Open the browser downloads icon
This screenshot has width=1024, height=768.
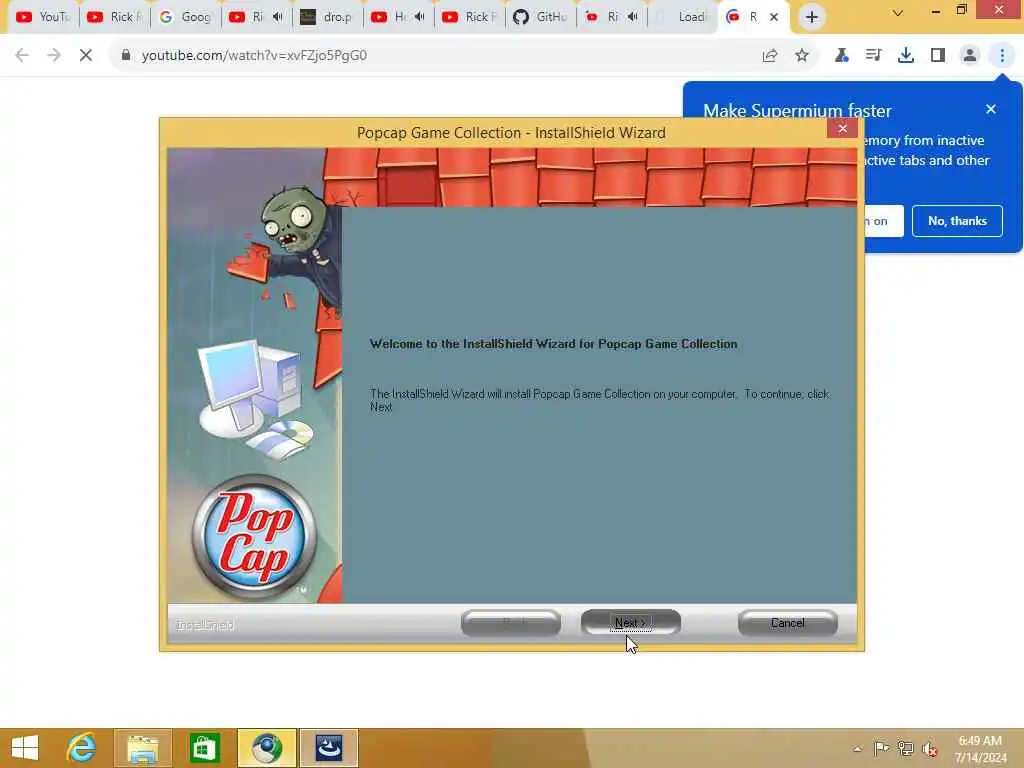pos(905,56)
